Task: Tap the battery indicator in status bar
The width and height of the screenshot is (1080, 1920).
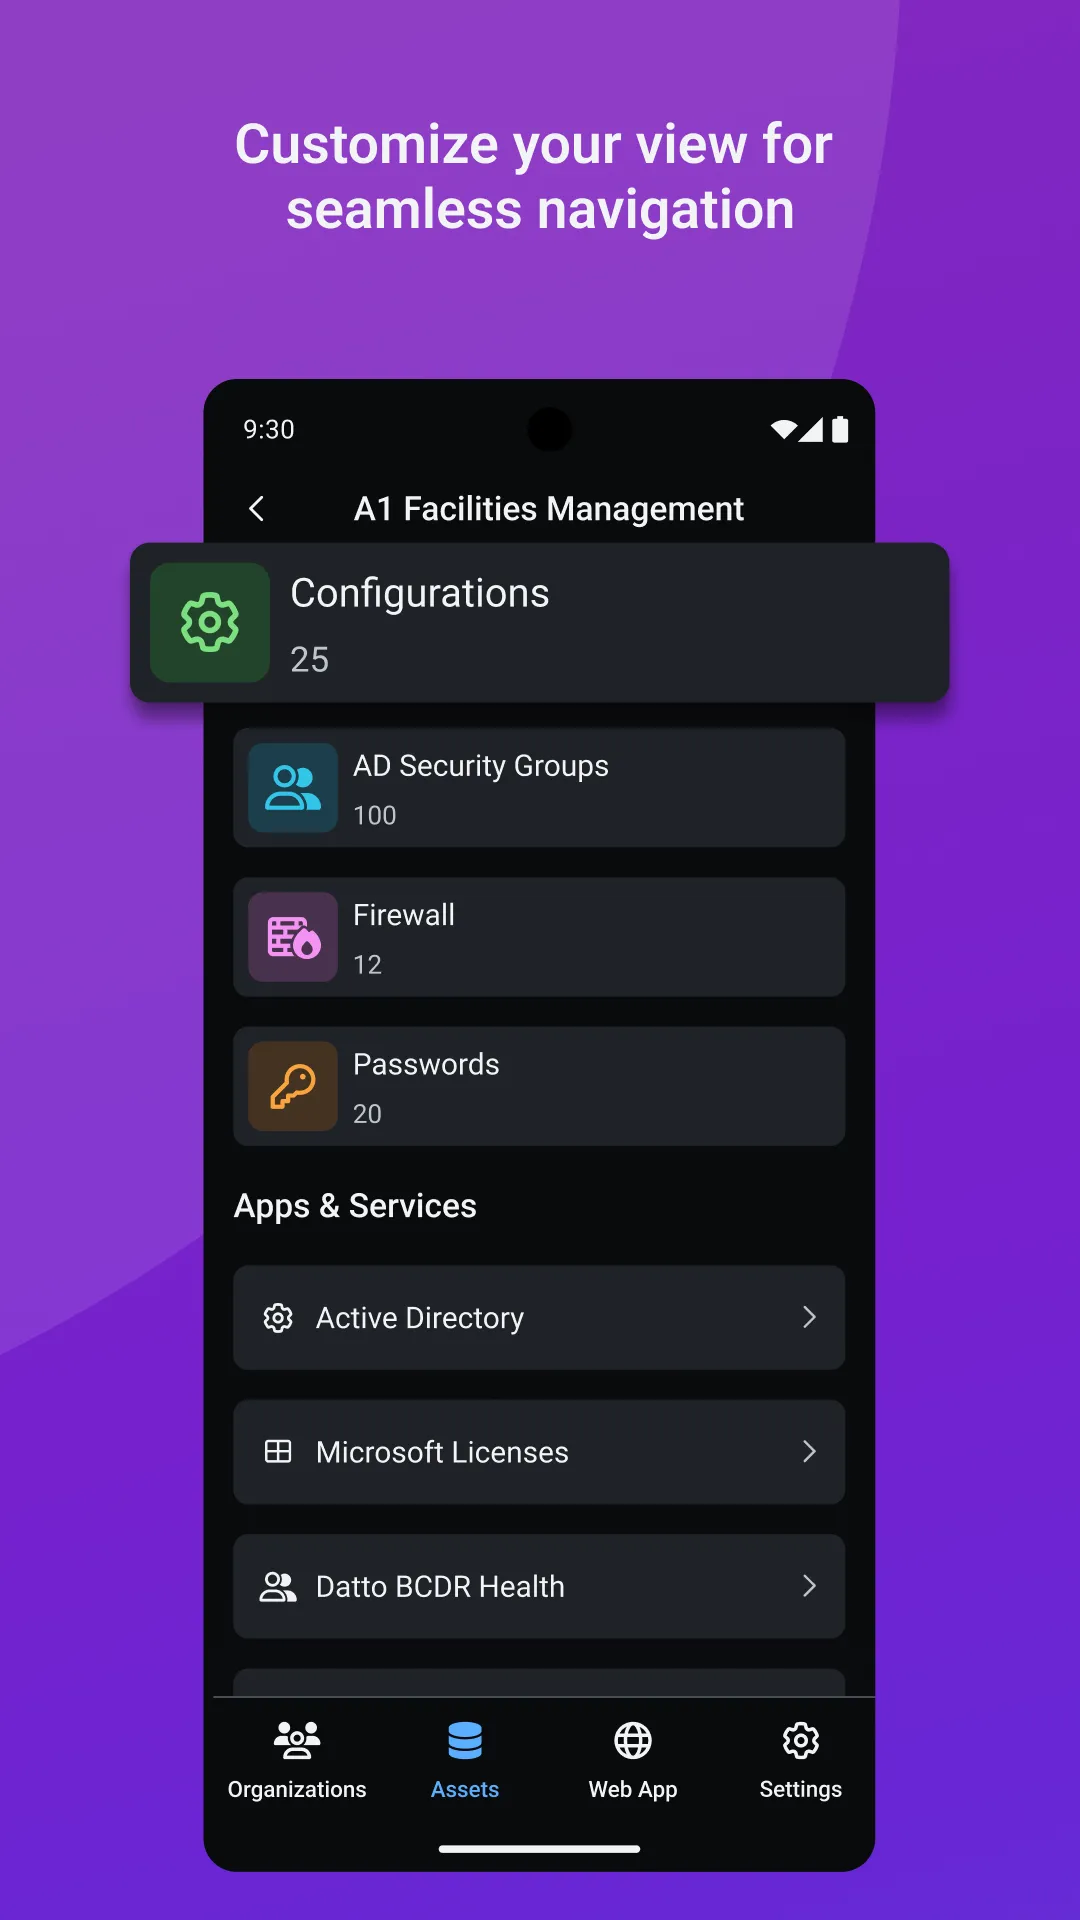Action: click(x=840, y=430)
